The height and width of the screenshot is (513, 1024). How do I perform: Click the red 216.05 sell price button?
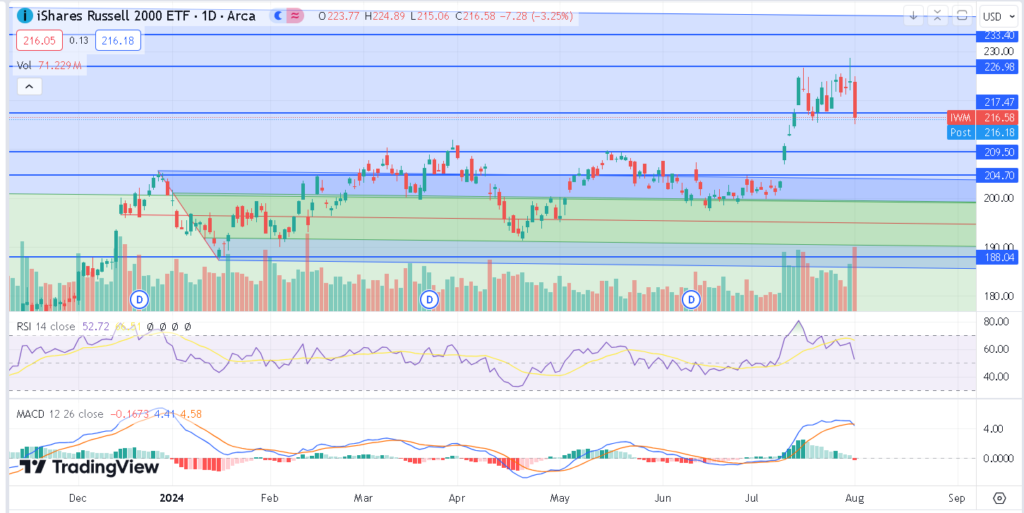click(39, 41)
